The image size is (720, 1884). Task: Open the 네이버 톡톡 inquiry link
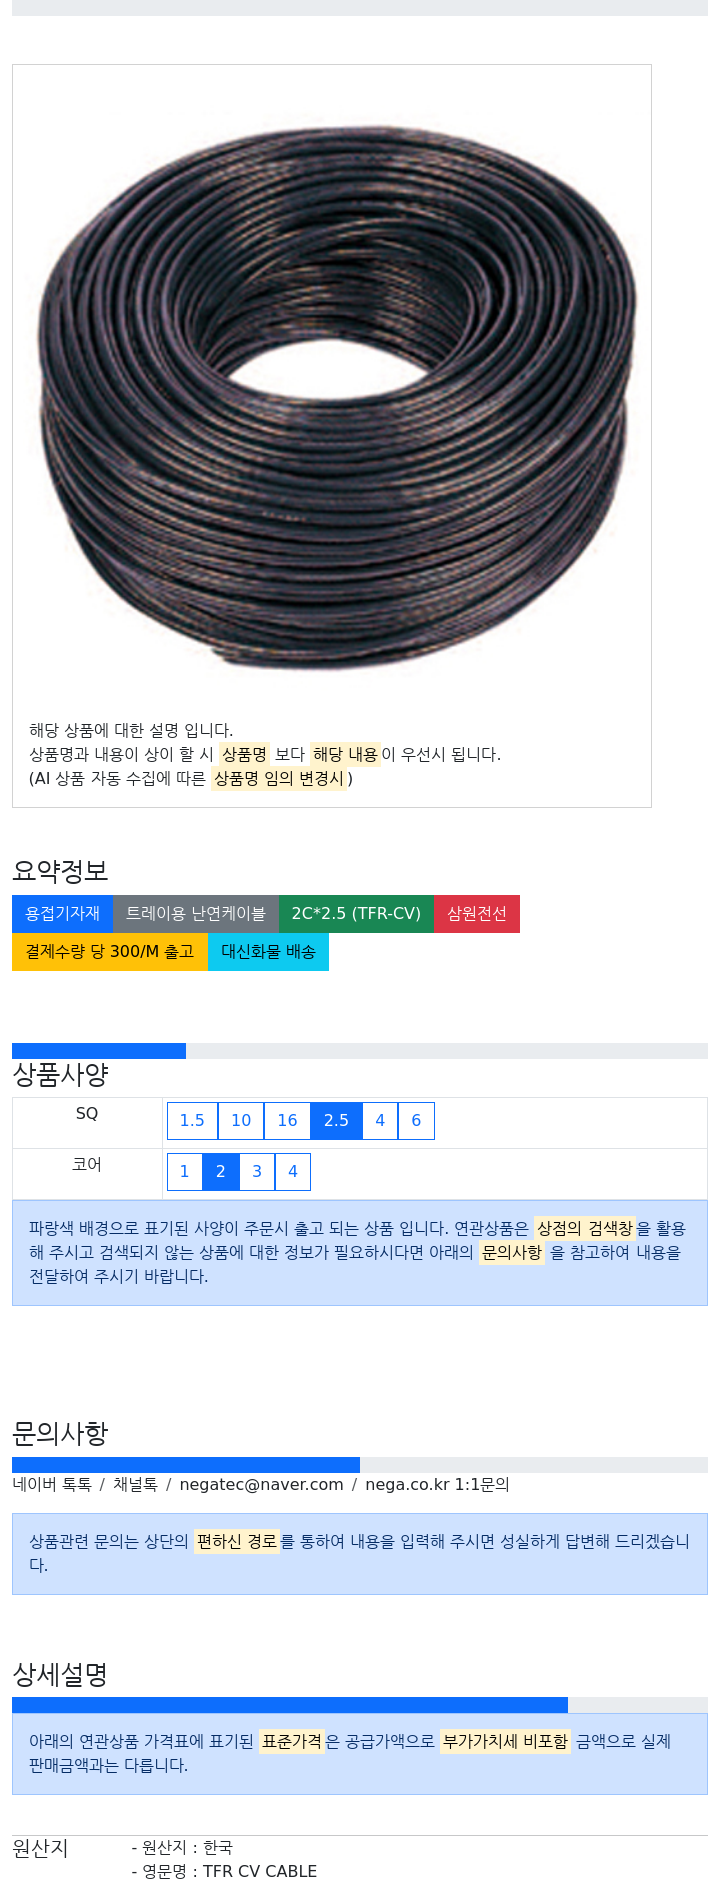click(x=52, y=1485)
